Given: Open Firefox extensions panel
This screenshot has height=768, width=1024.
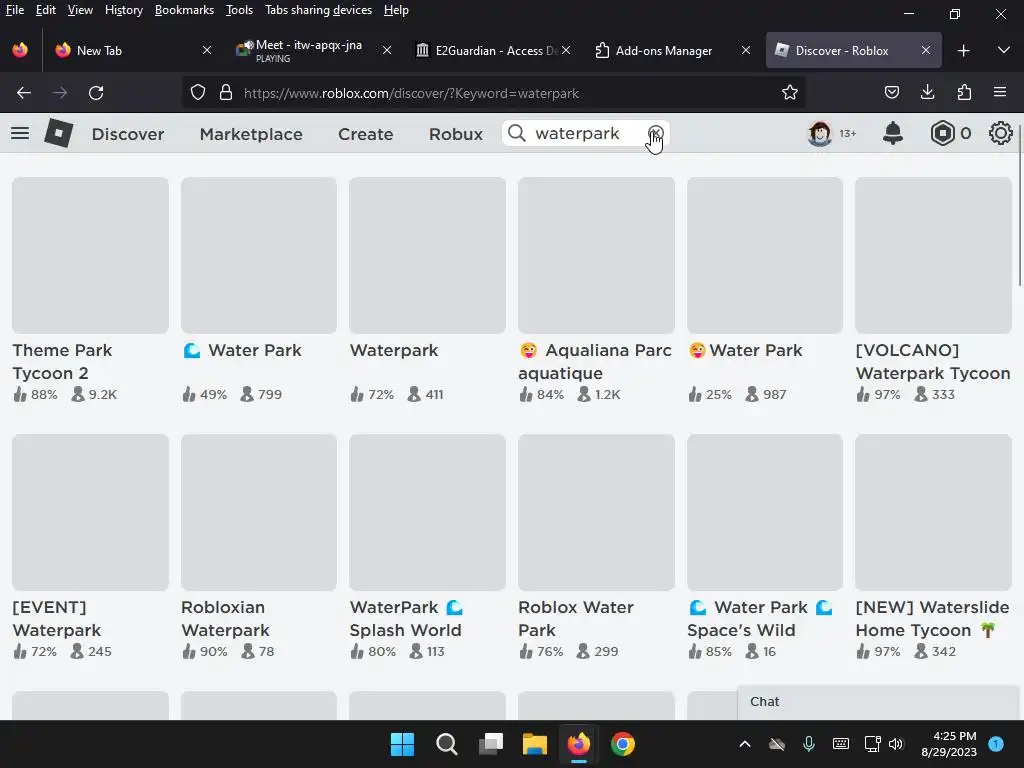Looking at the screenshot, I should coord(964,93).
